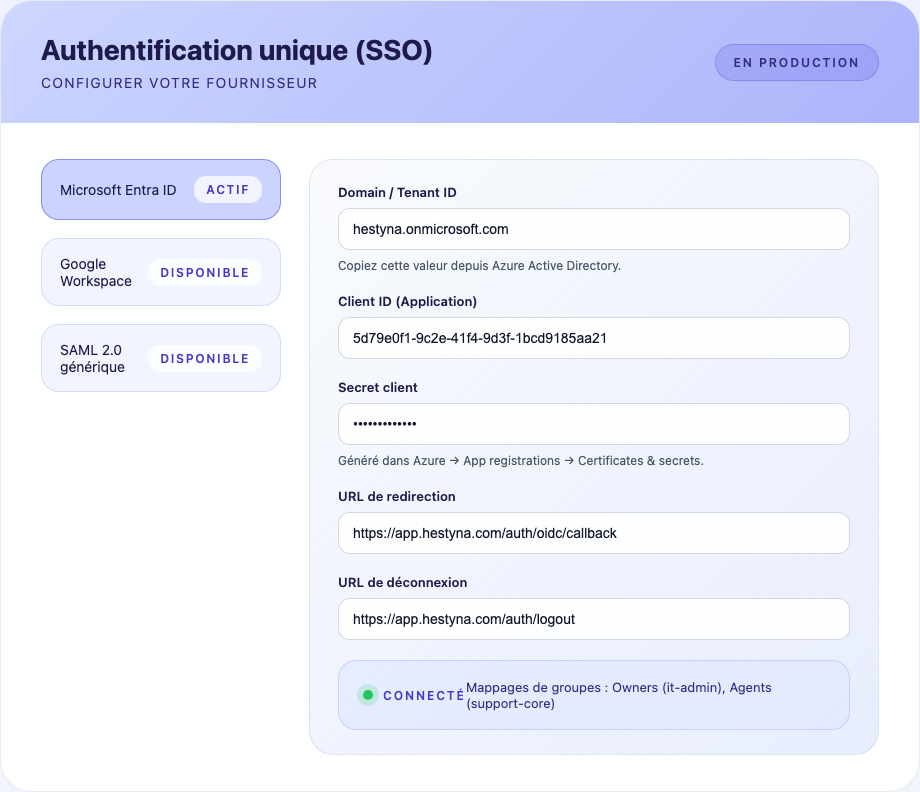
Task: Click the Authentification unique (SSO) page title
Action: (234, 50)
